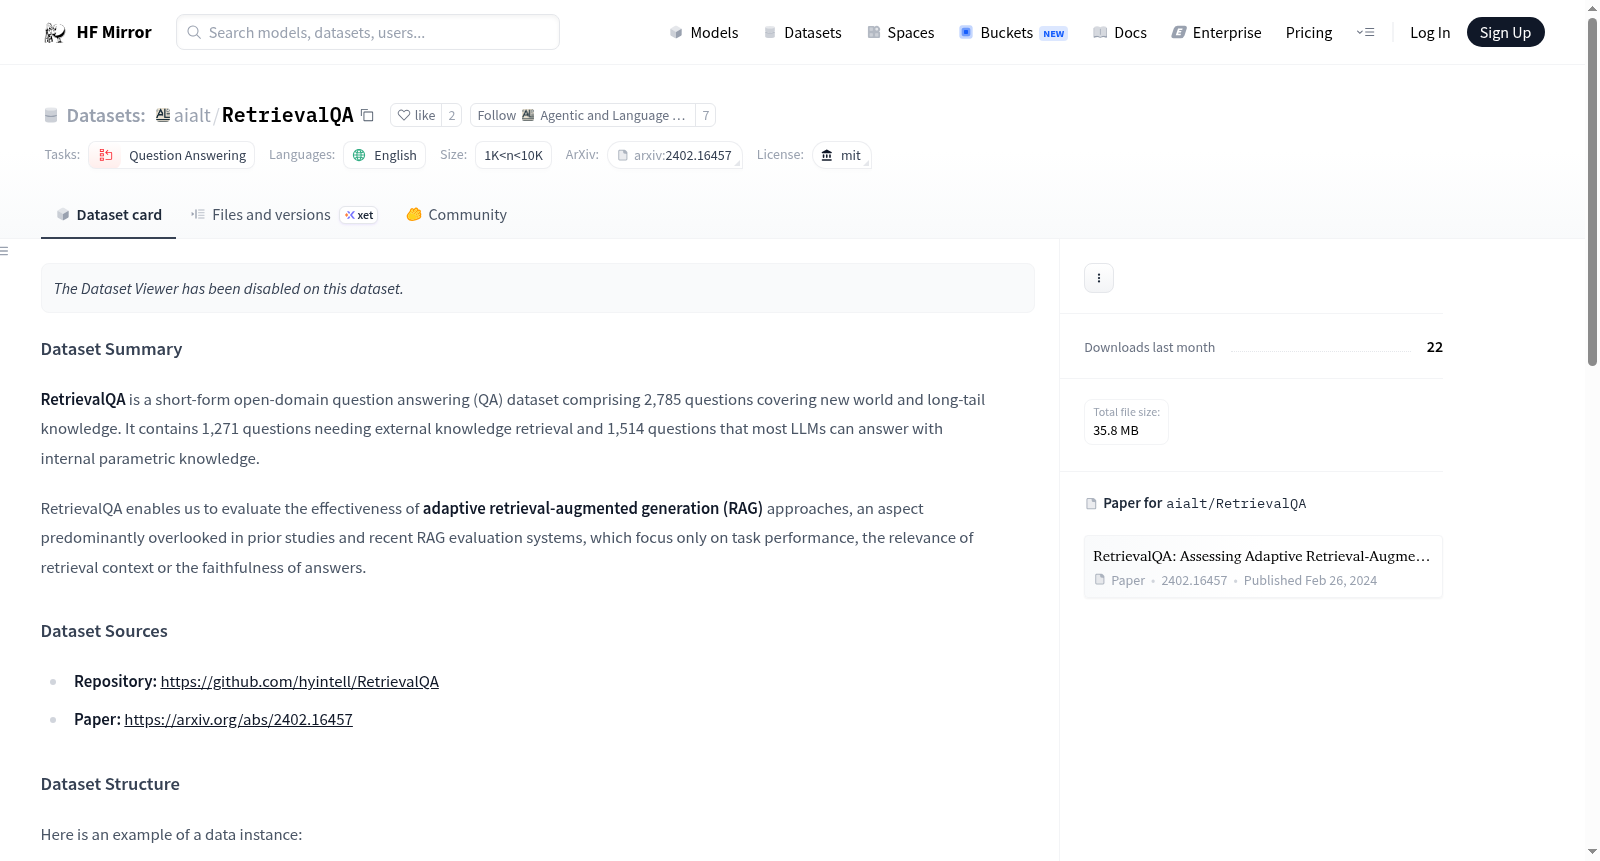Image resolution: width=1600 pixels, height=861 pixels.
Task: Click the Sign Up button
Action: click(x=1506, y=32)
